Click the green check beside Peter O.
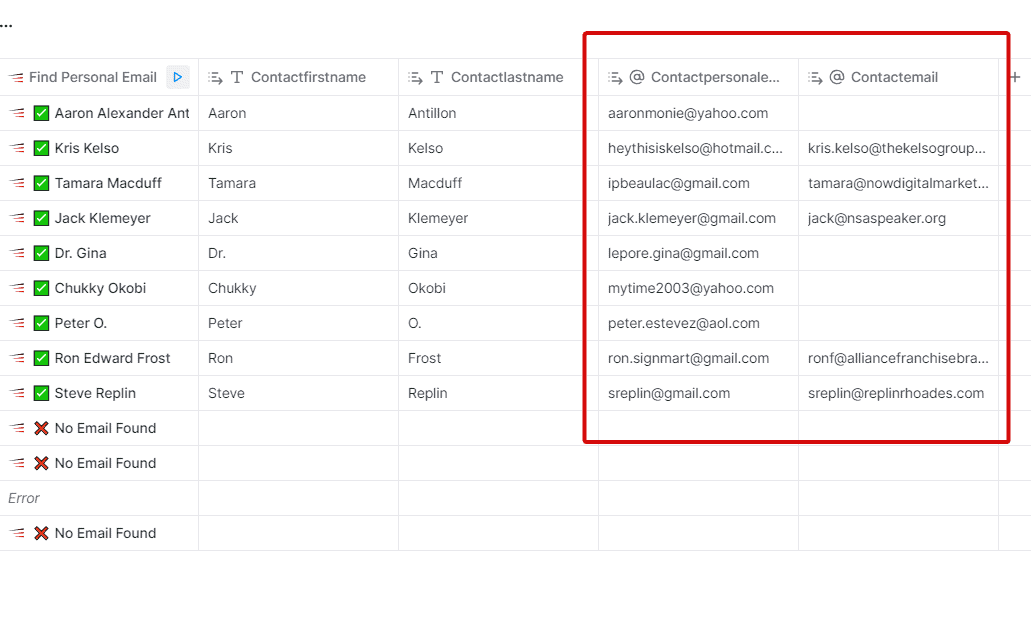 pos(41,323)
